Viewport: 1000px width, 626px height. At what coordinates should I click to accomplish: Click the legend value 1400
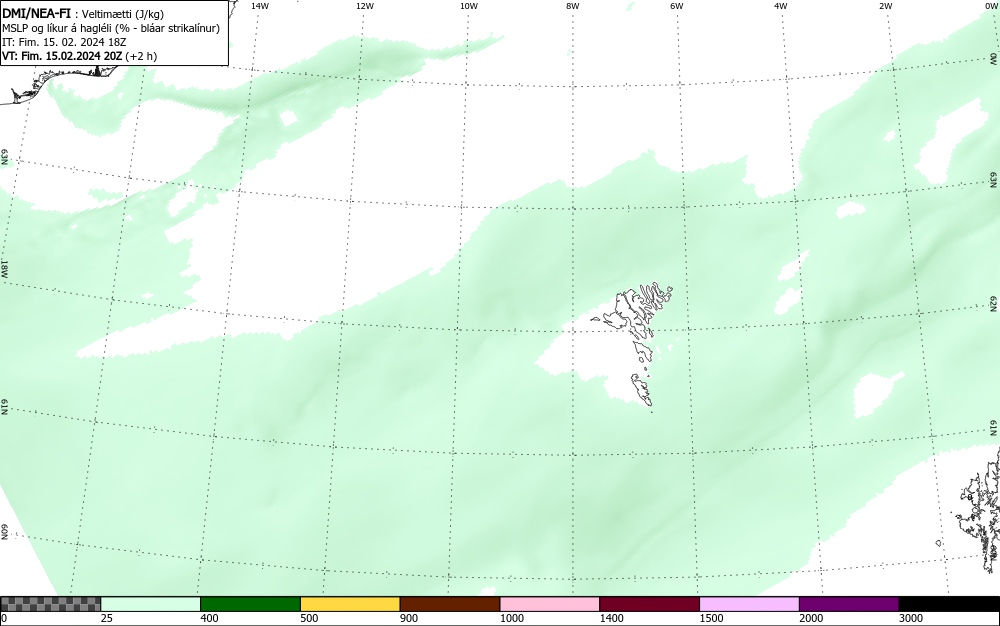click(612, 618)
